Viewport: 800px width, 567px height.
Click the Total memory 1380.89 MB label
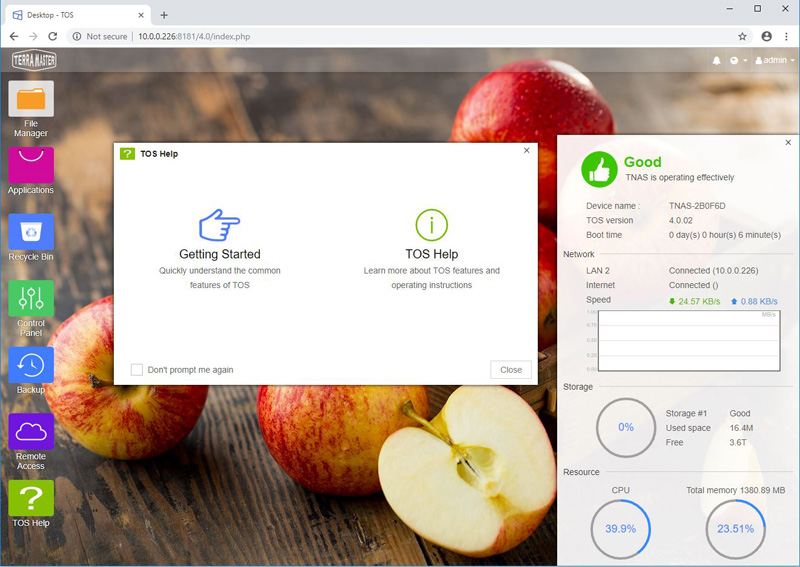click(x=735, y=490)
